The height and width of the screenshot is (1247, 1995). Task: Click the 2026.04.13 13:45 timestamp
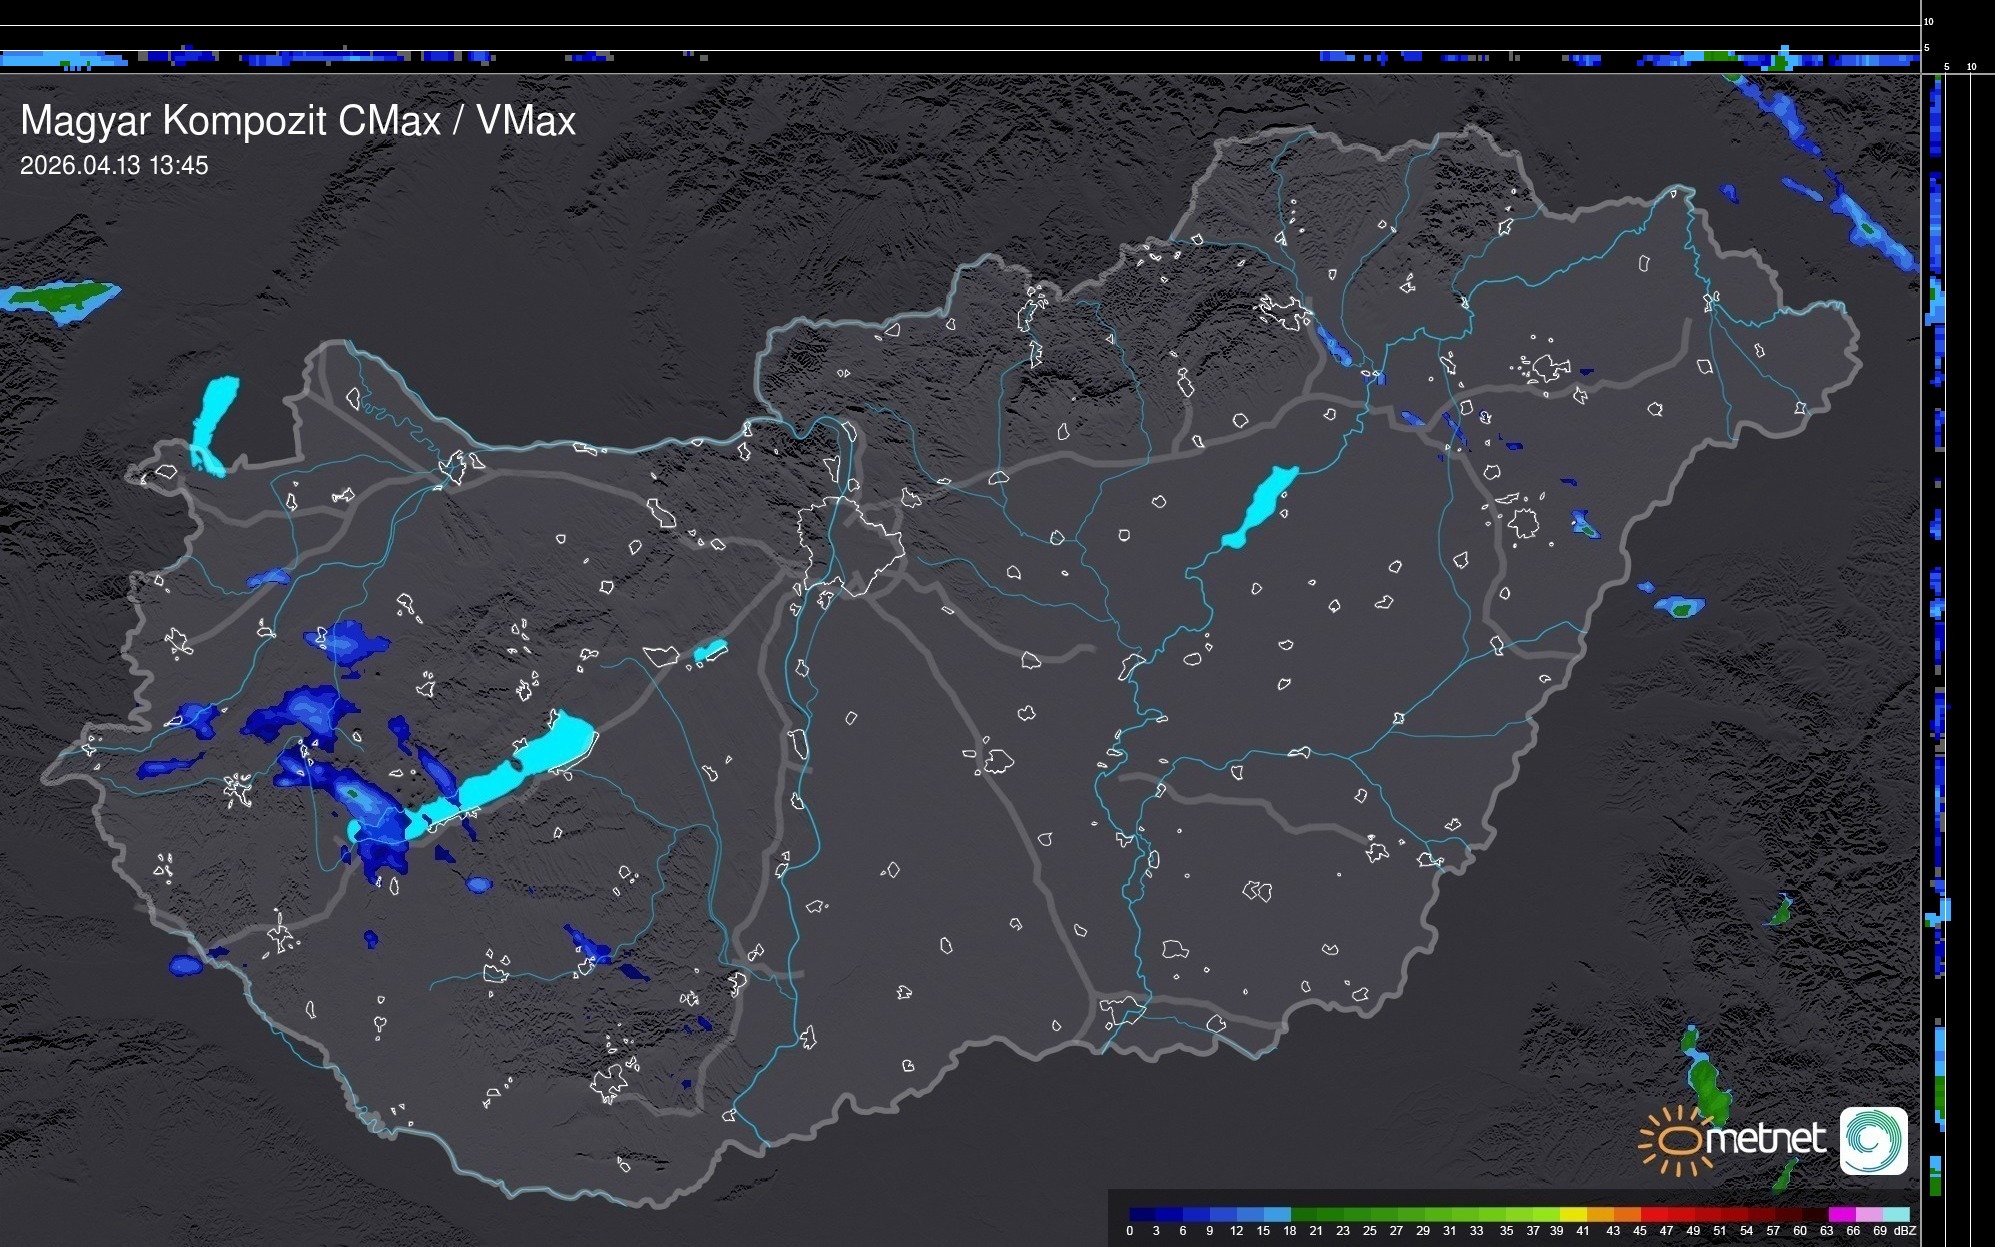[114, 166]
